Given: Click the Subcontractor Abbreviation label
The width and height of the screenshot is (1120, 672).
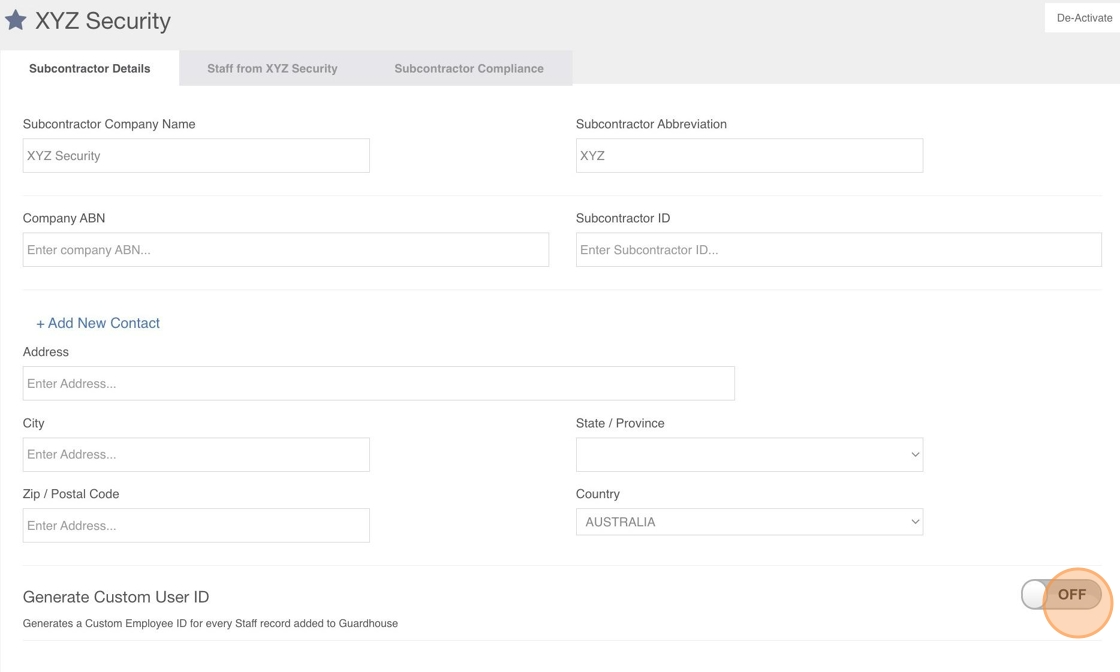Looking at the screenshot, I should (x=651, y=124).
